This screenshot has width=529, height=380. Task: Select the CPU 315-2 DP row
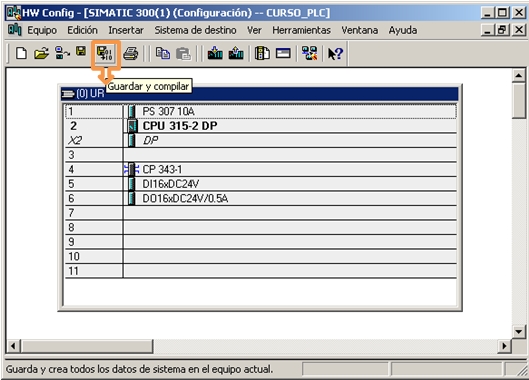click(x=261, y=126)
